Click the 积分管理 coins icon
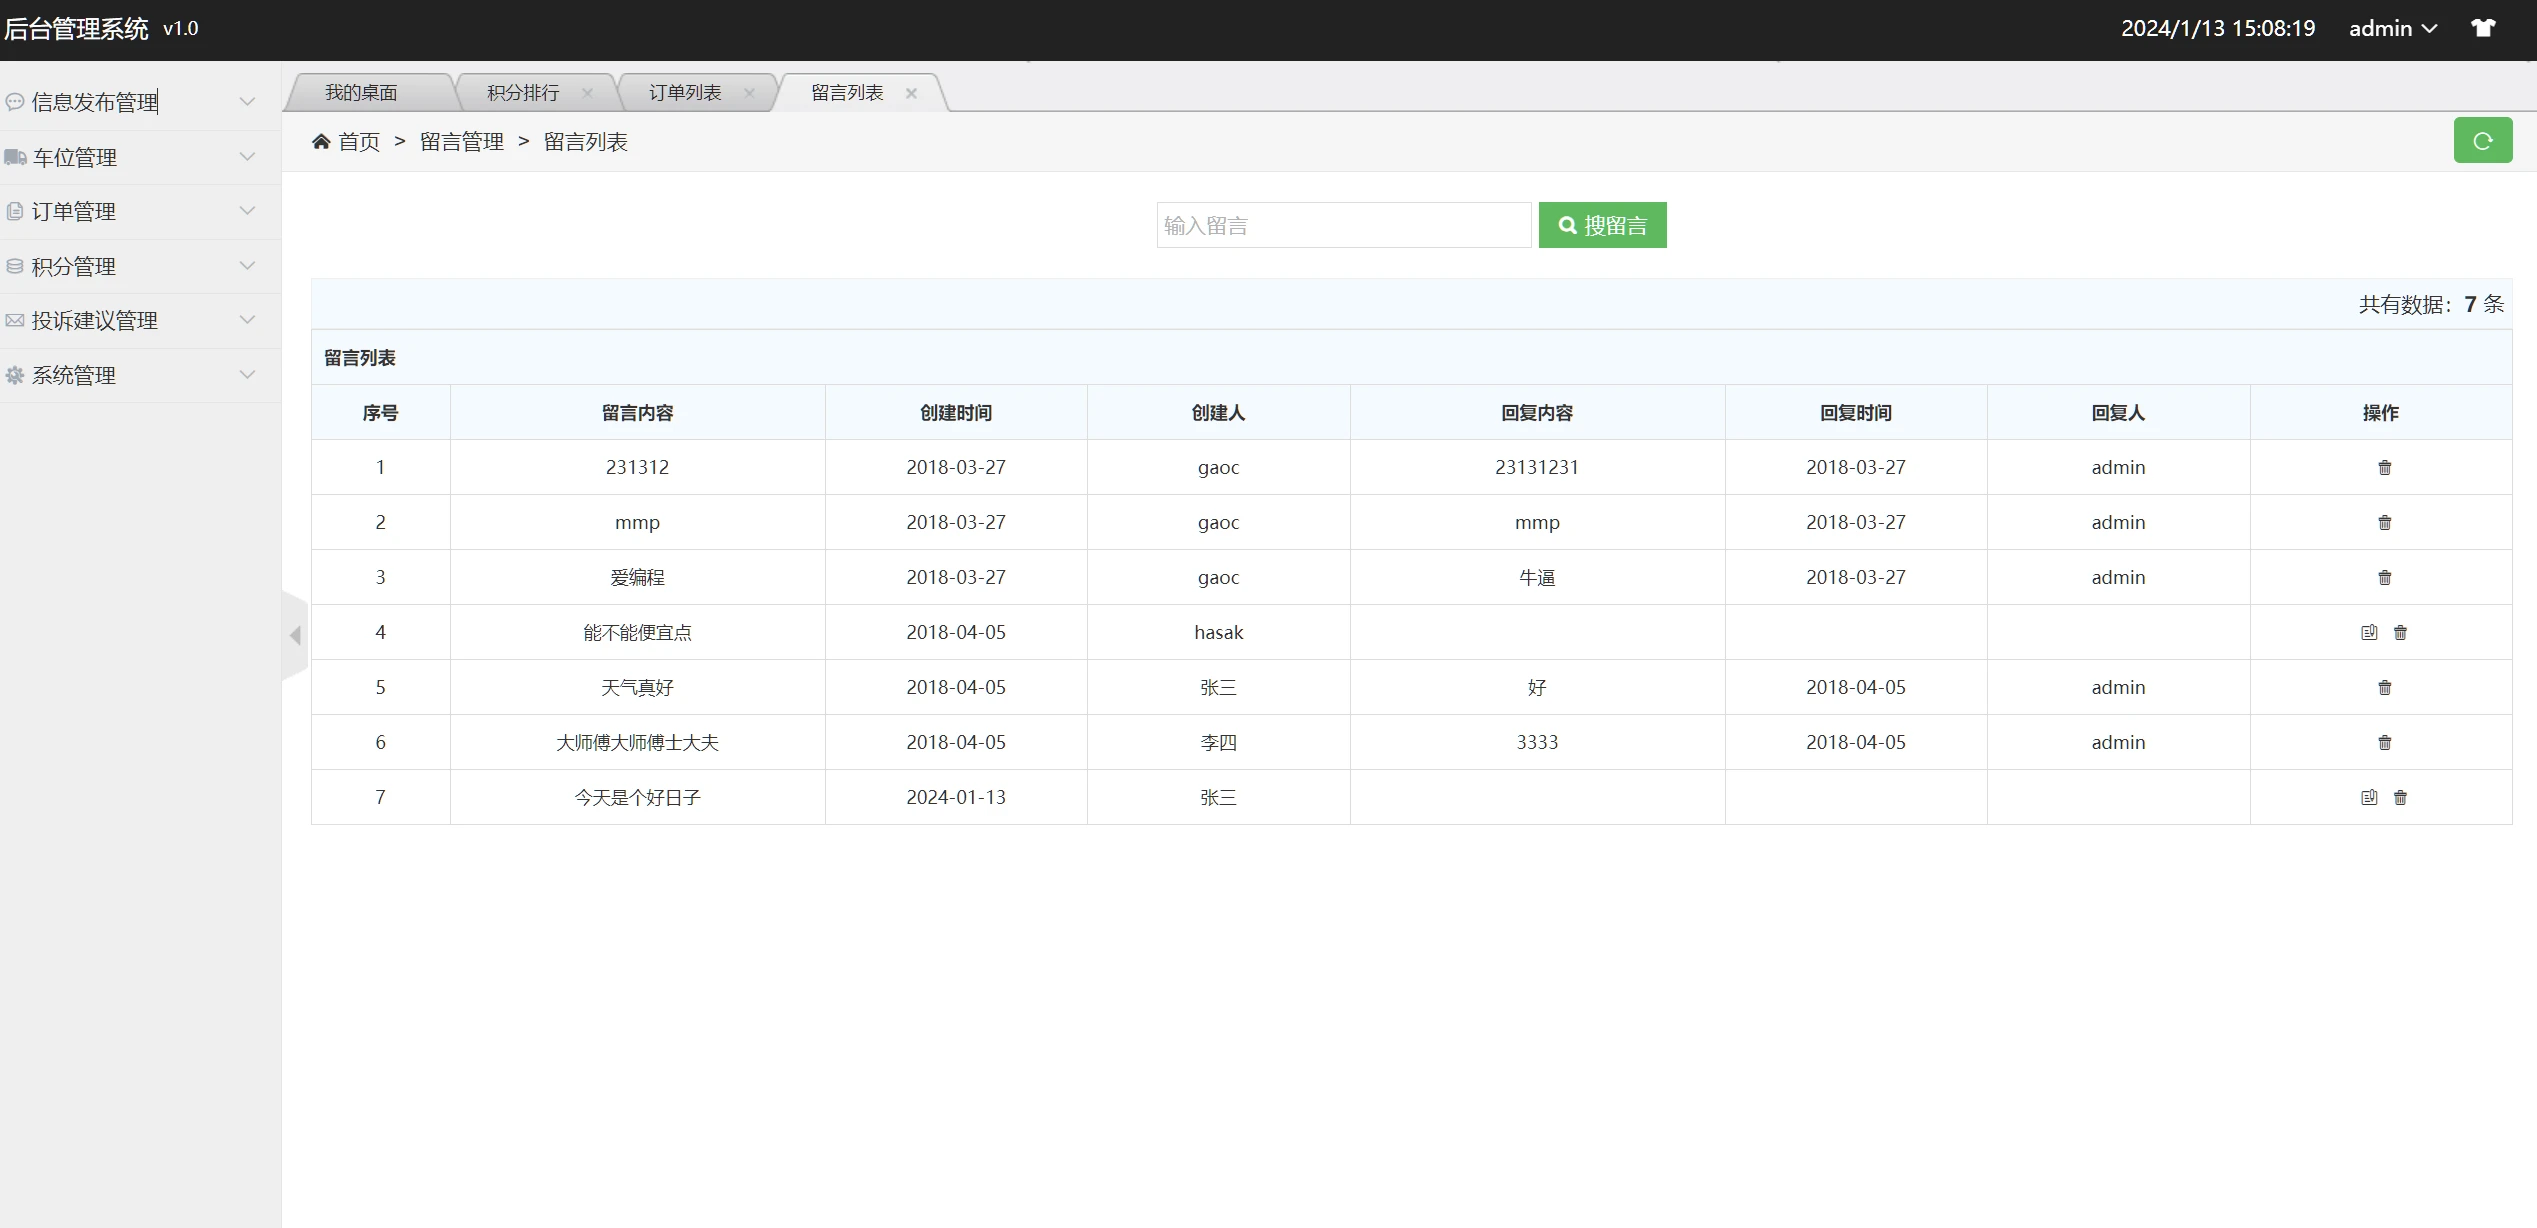Viewport: 2537px width, 1228px height. (x=15, y=266)
